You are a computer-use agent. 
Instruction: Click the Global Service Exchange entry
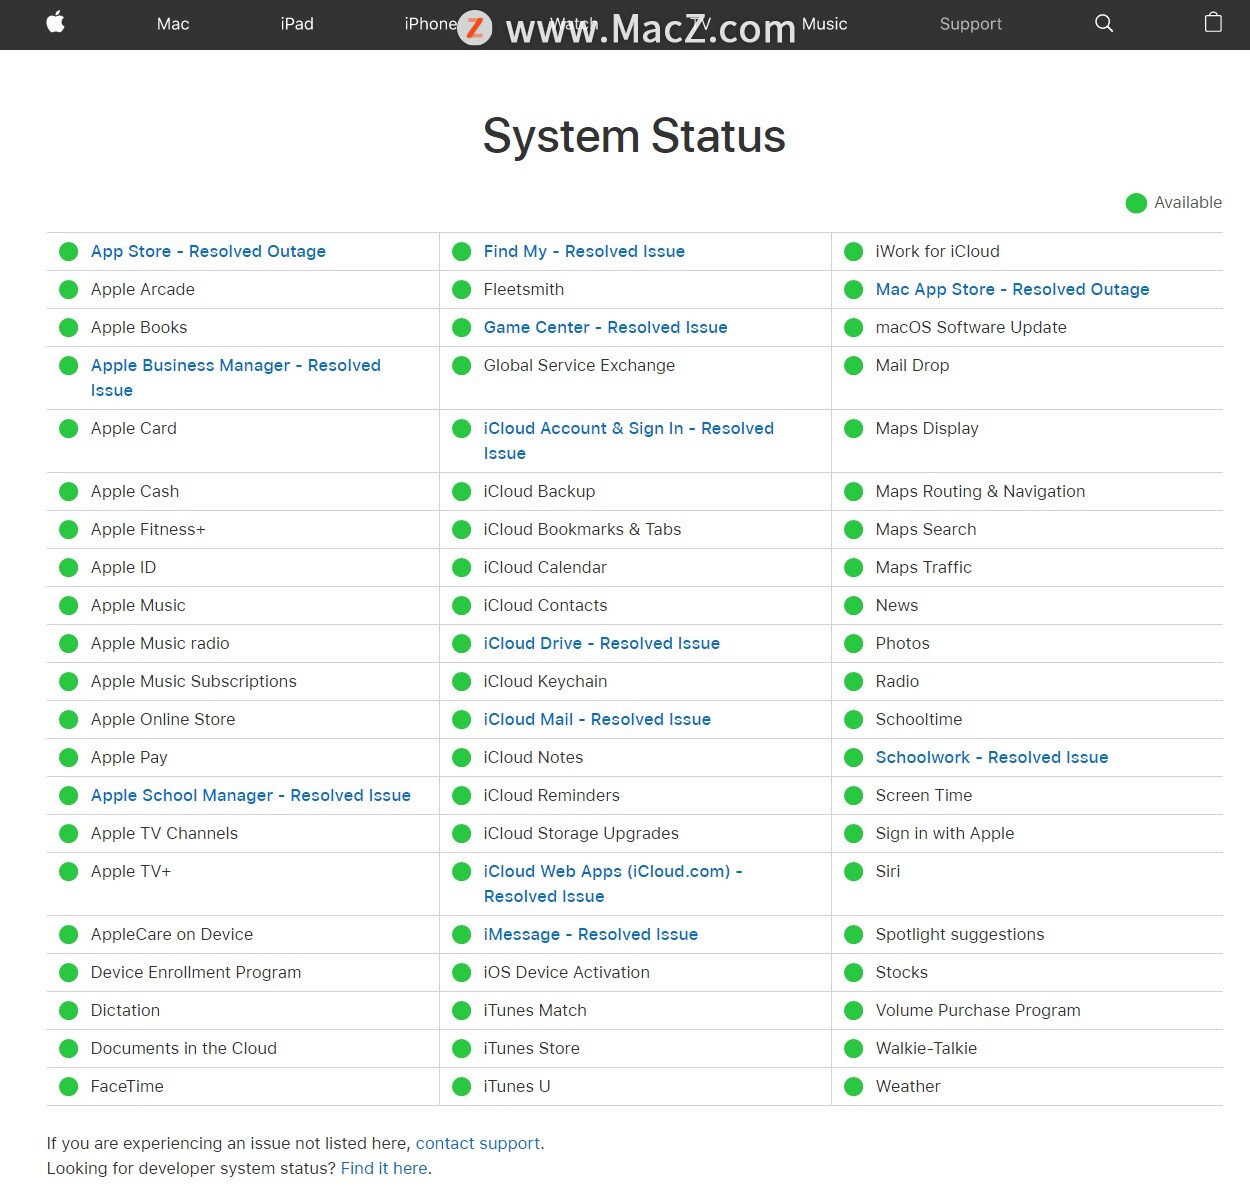579,366
